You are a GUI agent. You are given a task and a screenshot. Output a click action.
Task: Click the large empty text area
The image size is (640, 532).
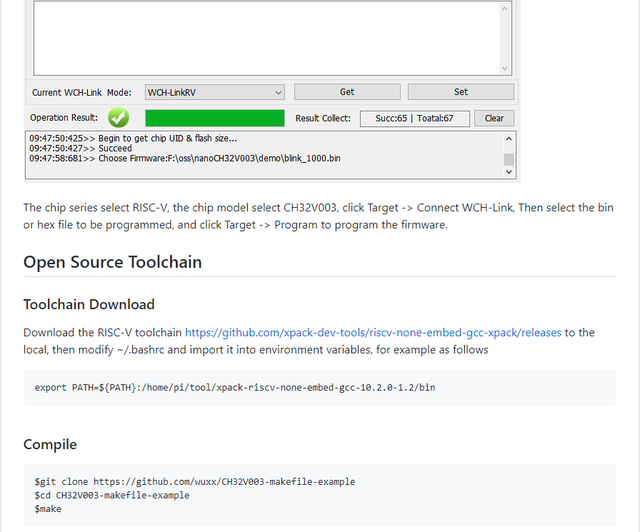[267, 38]
